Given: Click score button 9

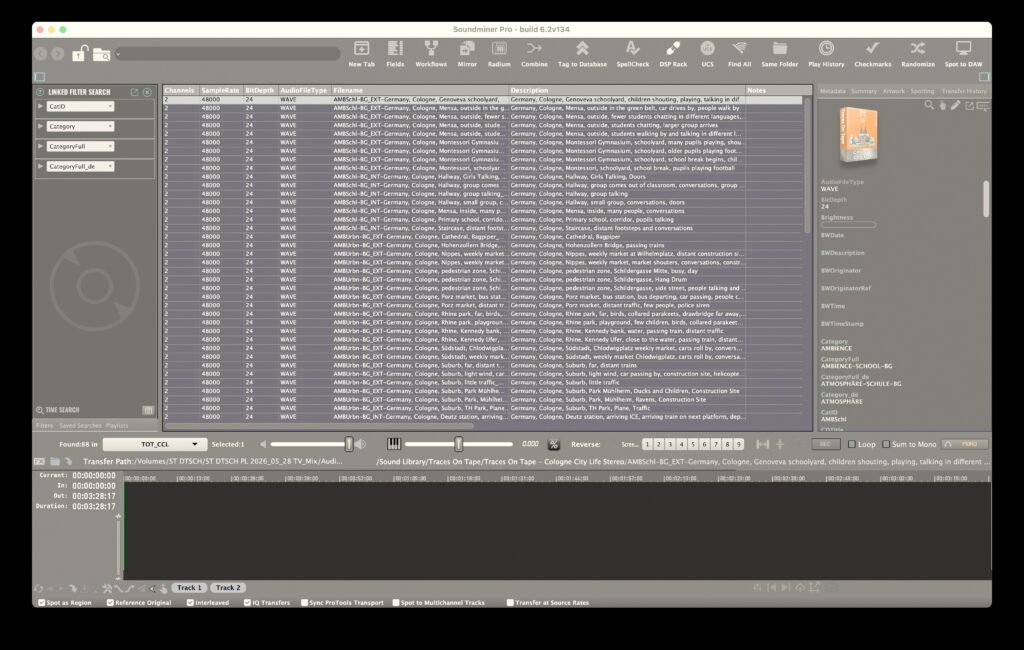Looking at the screenshot, I should (739, 444).
